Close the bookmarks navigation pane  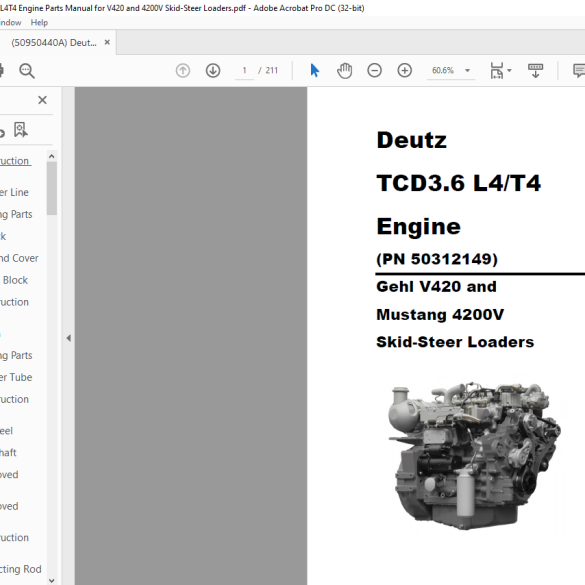tap(43, 100)
